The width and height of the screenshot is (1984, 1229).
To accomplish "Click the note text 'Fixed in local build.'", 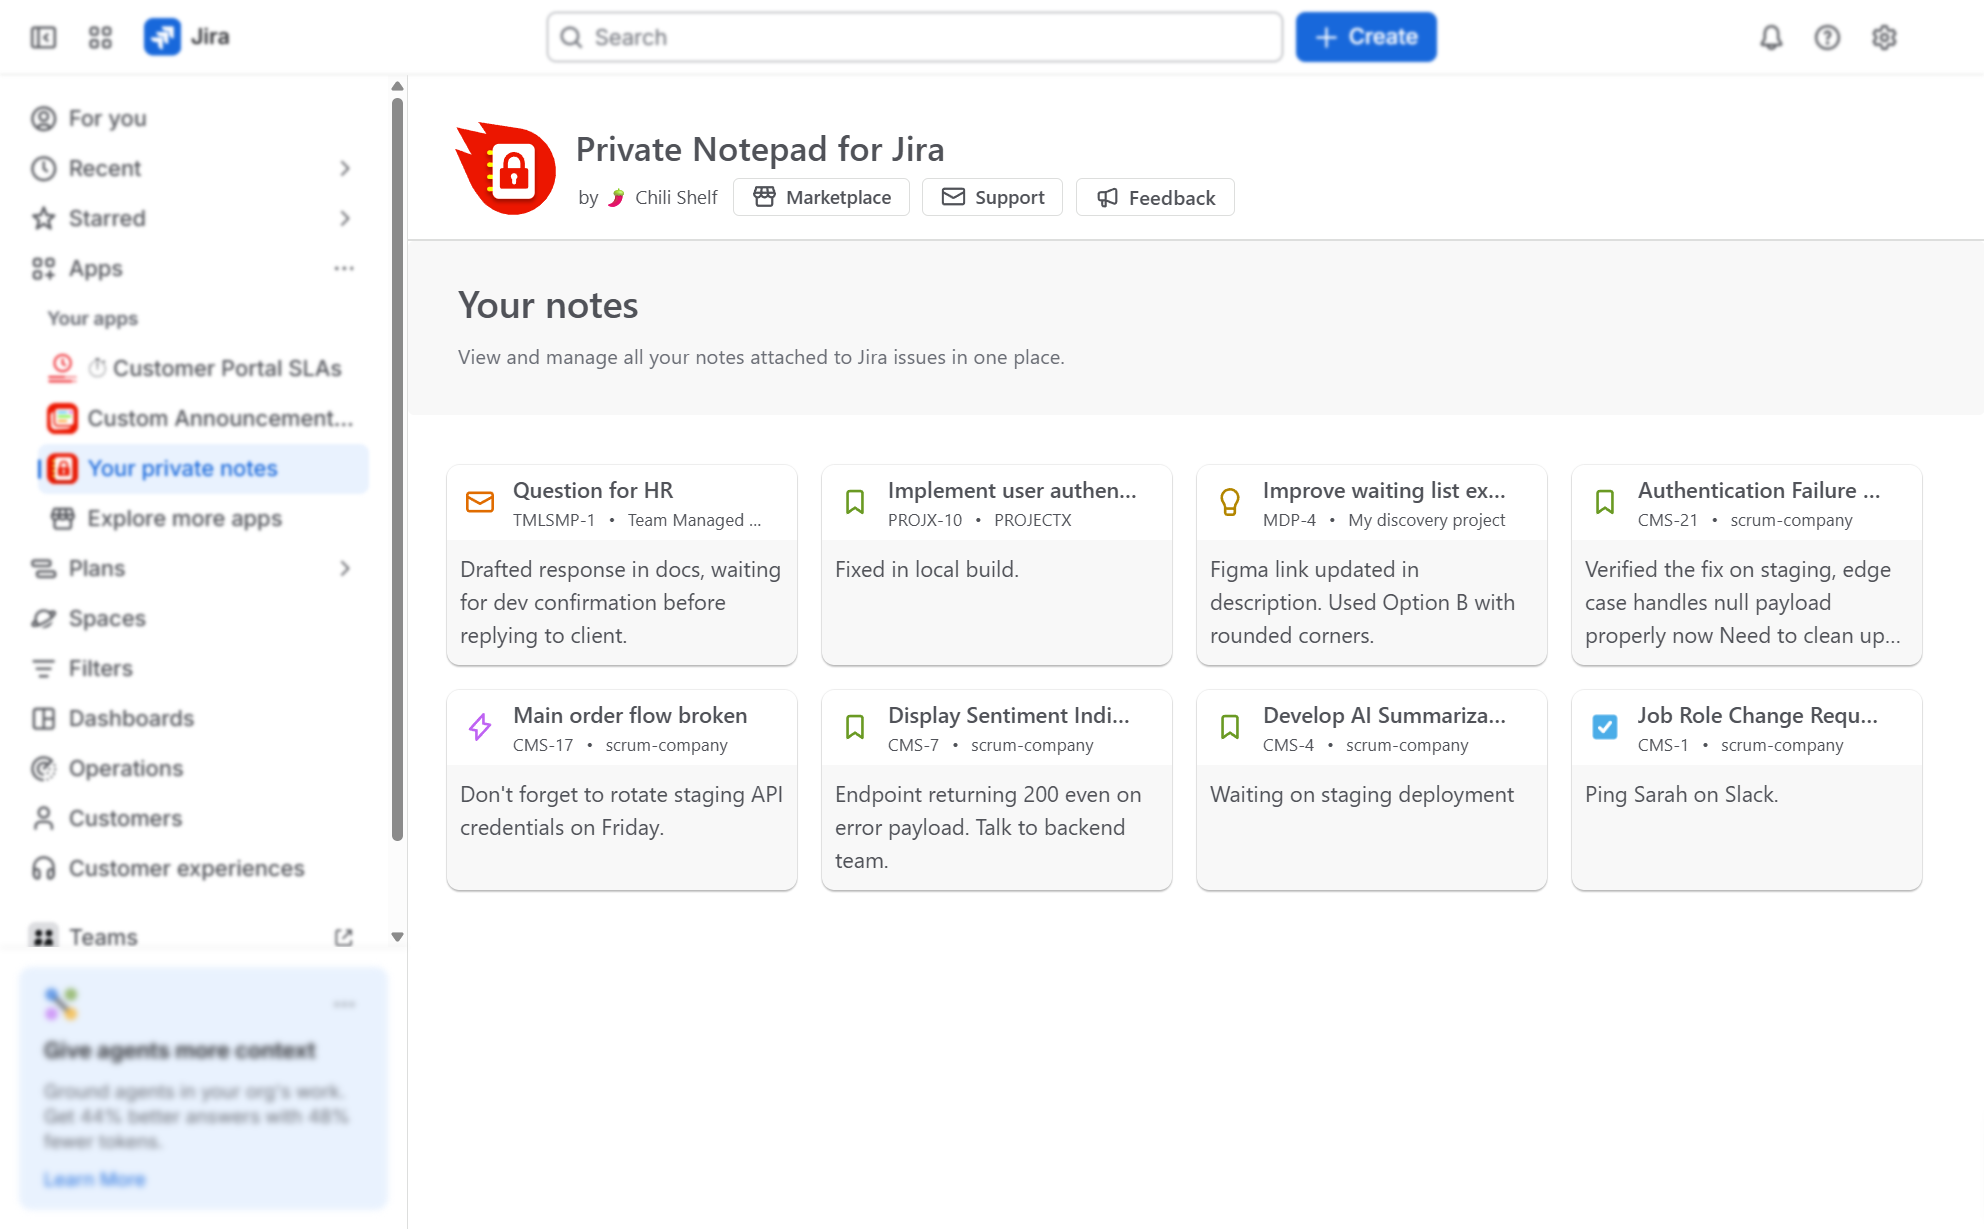I will coord(927,569).
